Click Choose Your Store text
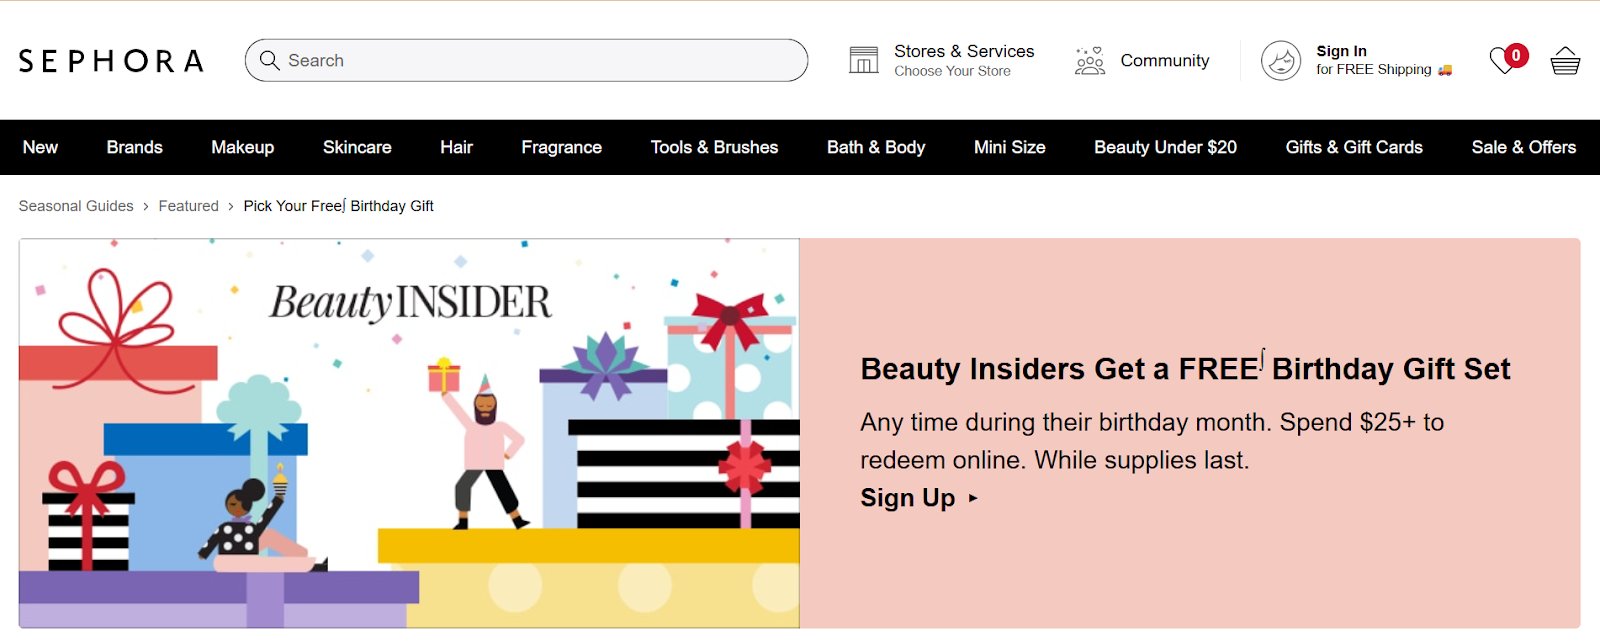 (x=952, y=71)
